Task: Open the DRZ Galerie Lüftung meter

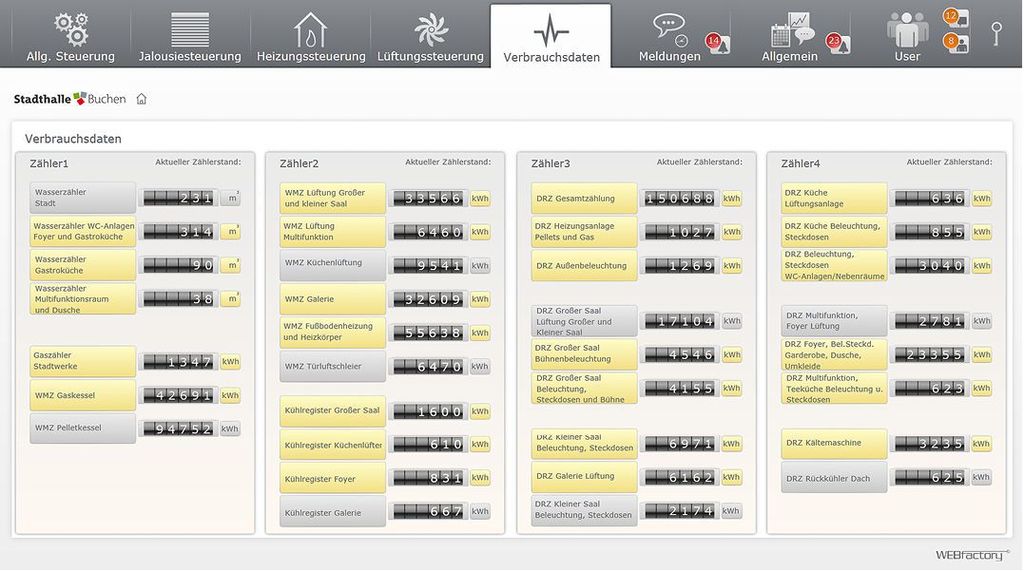Action: tap(584, 477)
